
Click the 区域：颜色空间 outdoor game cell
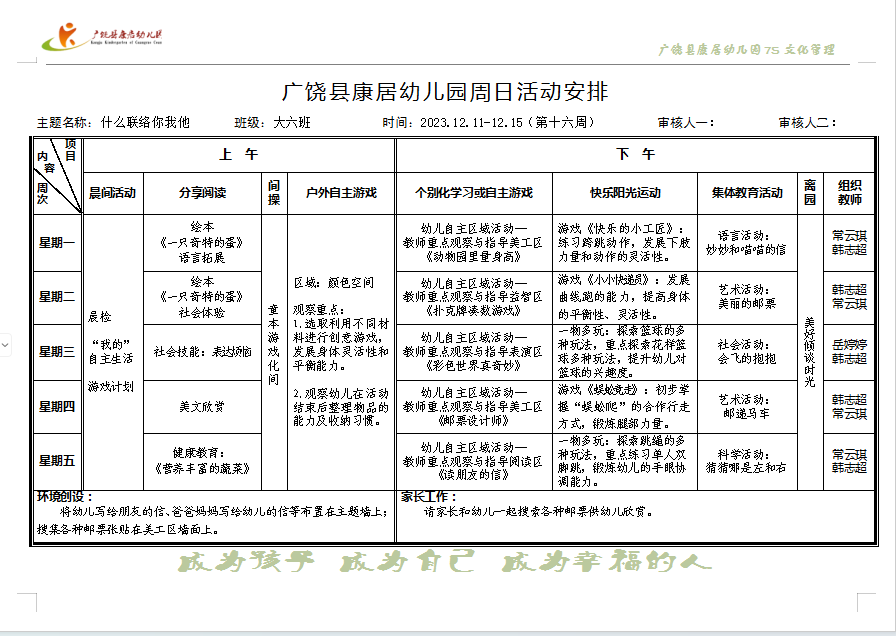[x=341, y=352]
